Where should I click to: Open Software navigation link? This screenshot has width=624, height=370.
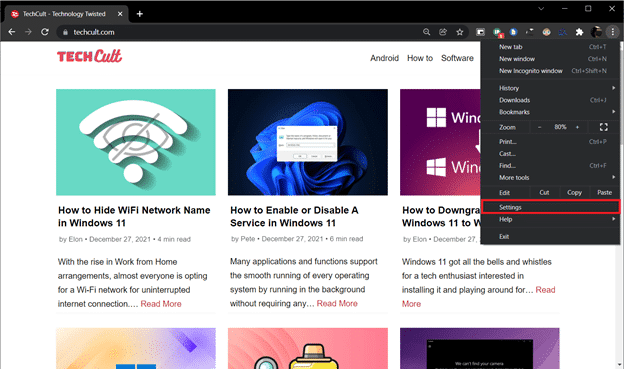[457, 58]
